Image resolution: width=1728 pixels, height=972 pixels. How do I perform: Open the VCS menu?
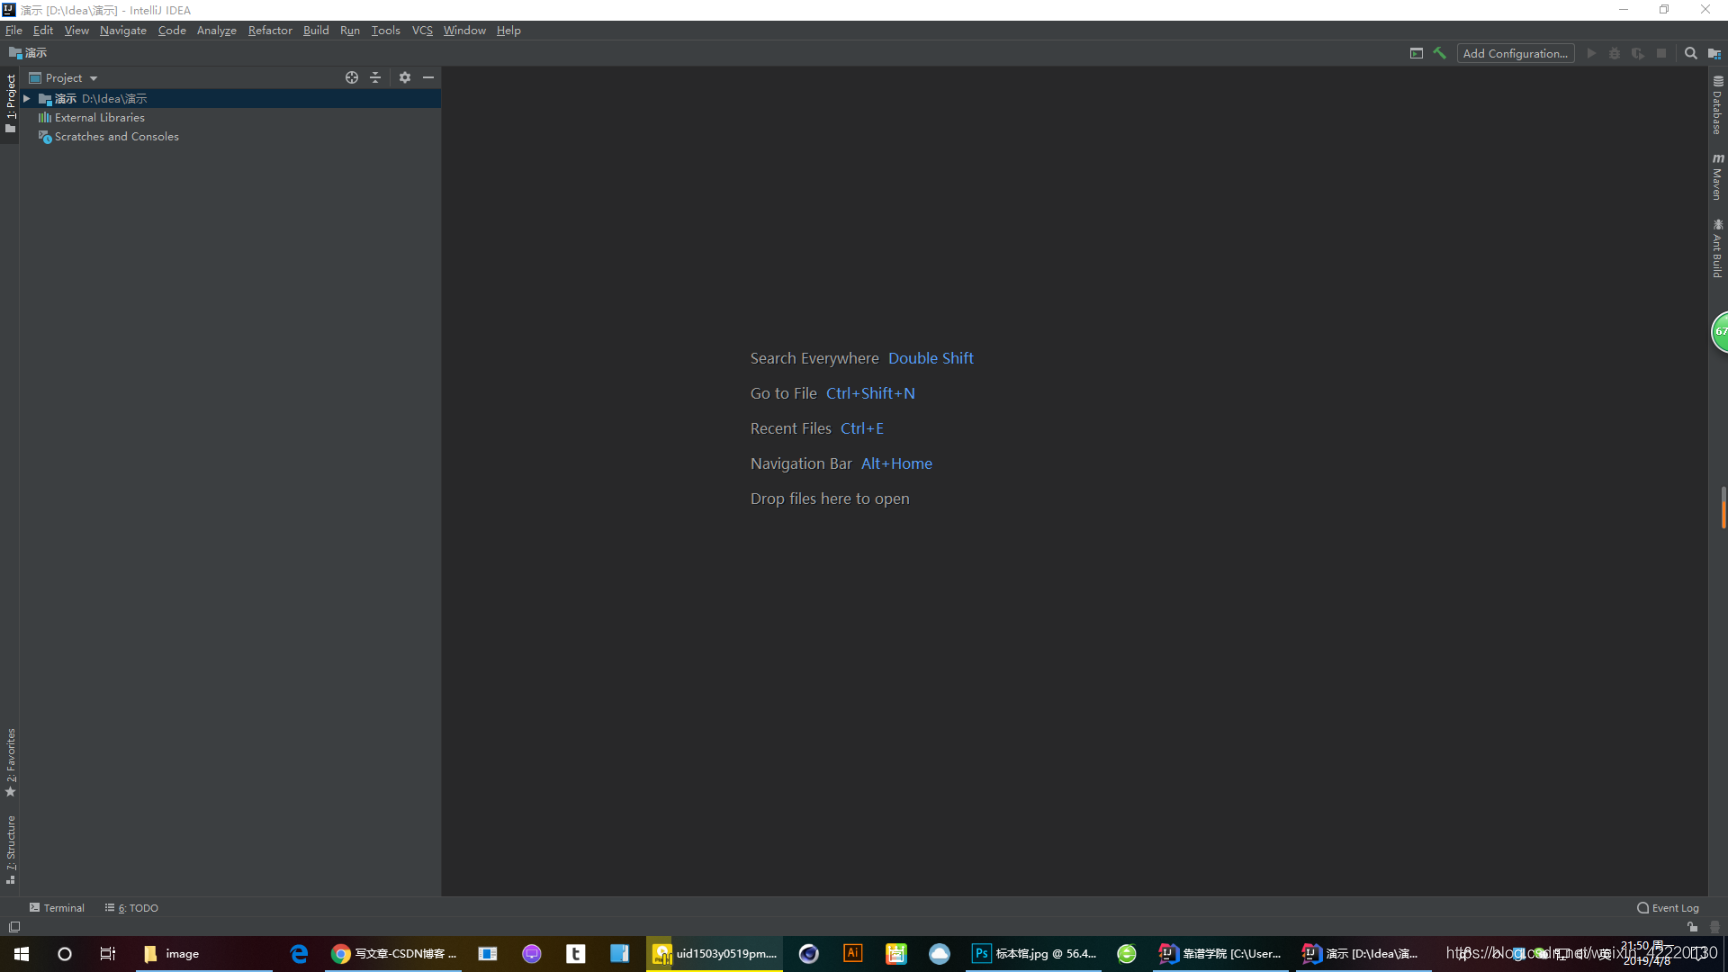point(422,30)
